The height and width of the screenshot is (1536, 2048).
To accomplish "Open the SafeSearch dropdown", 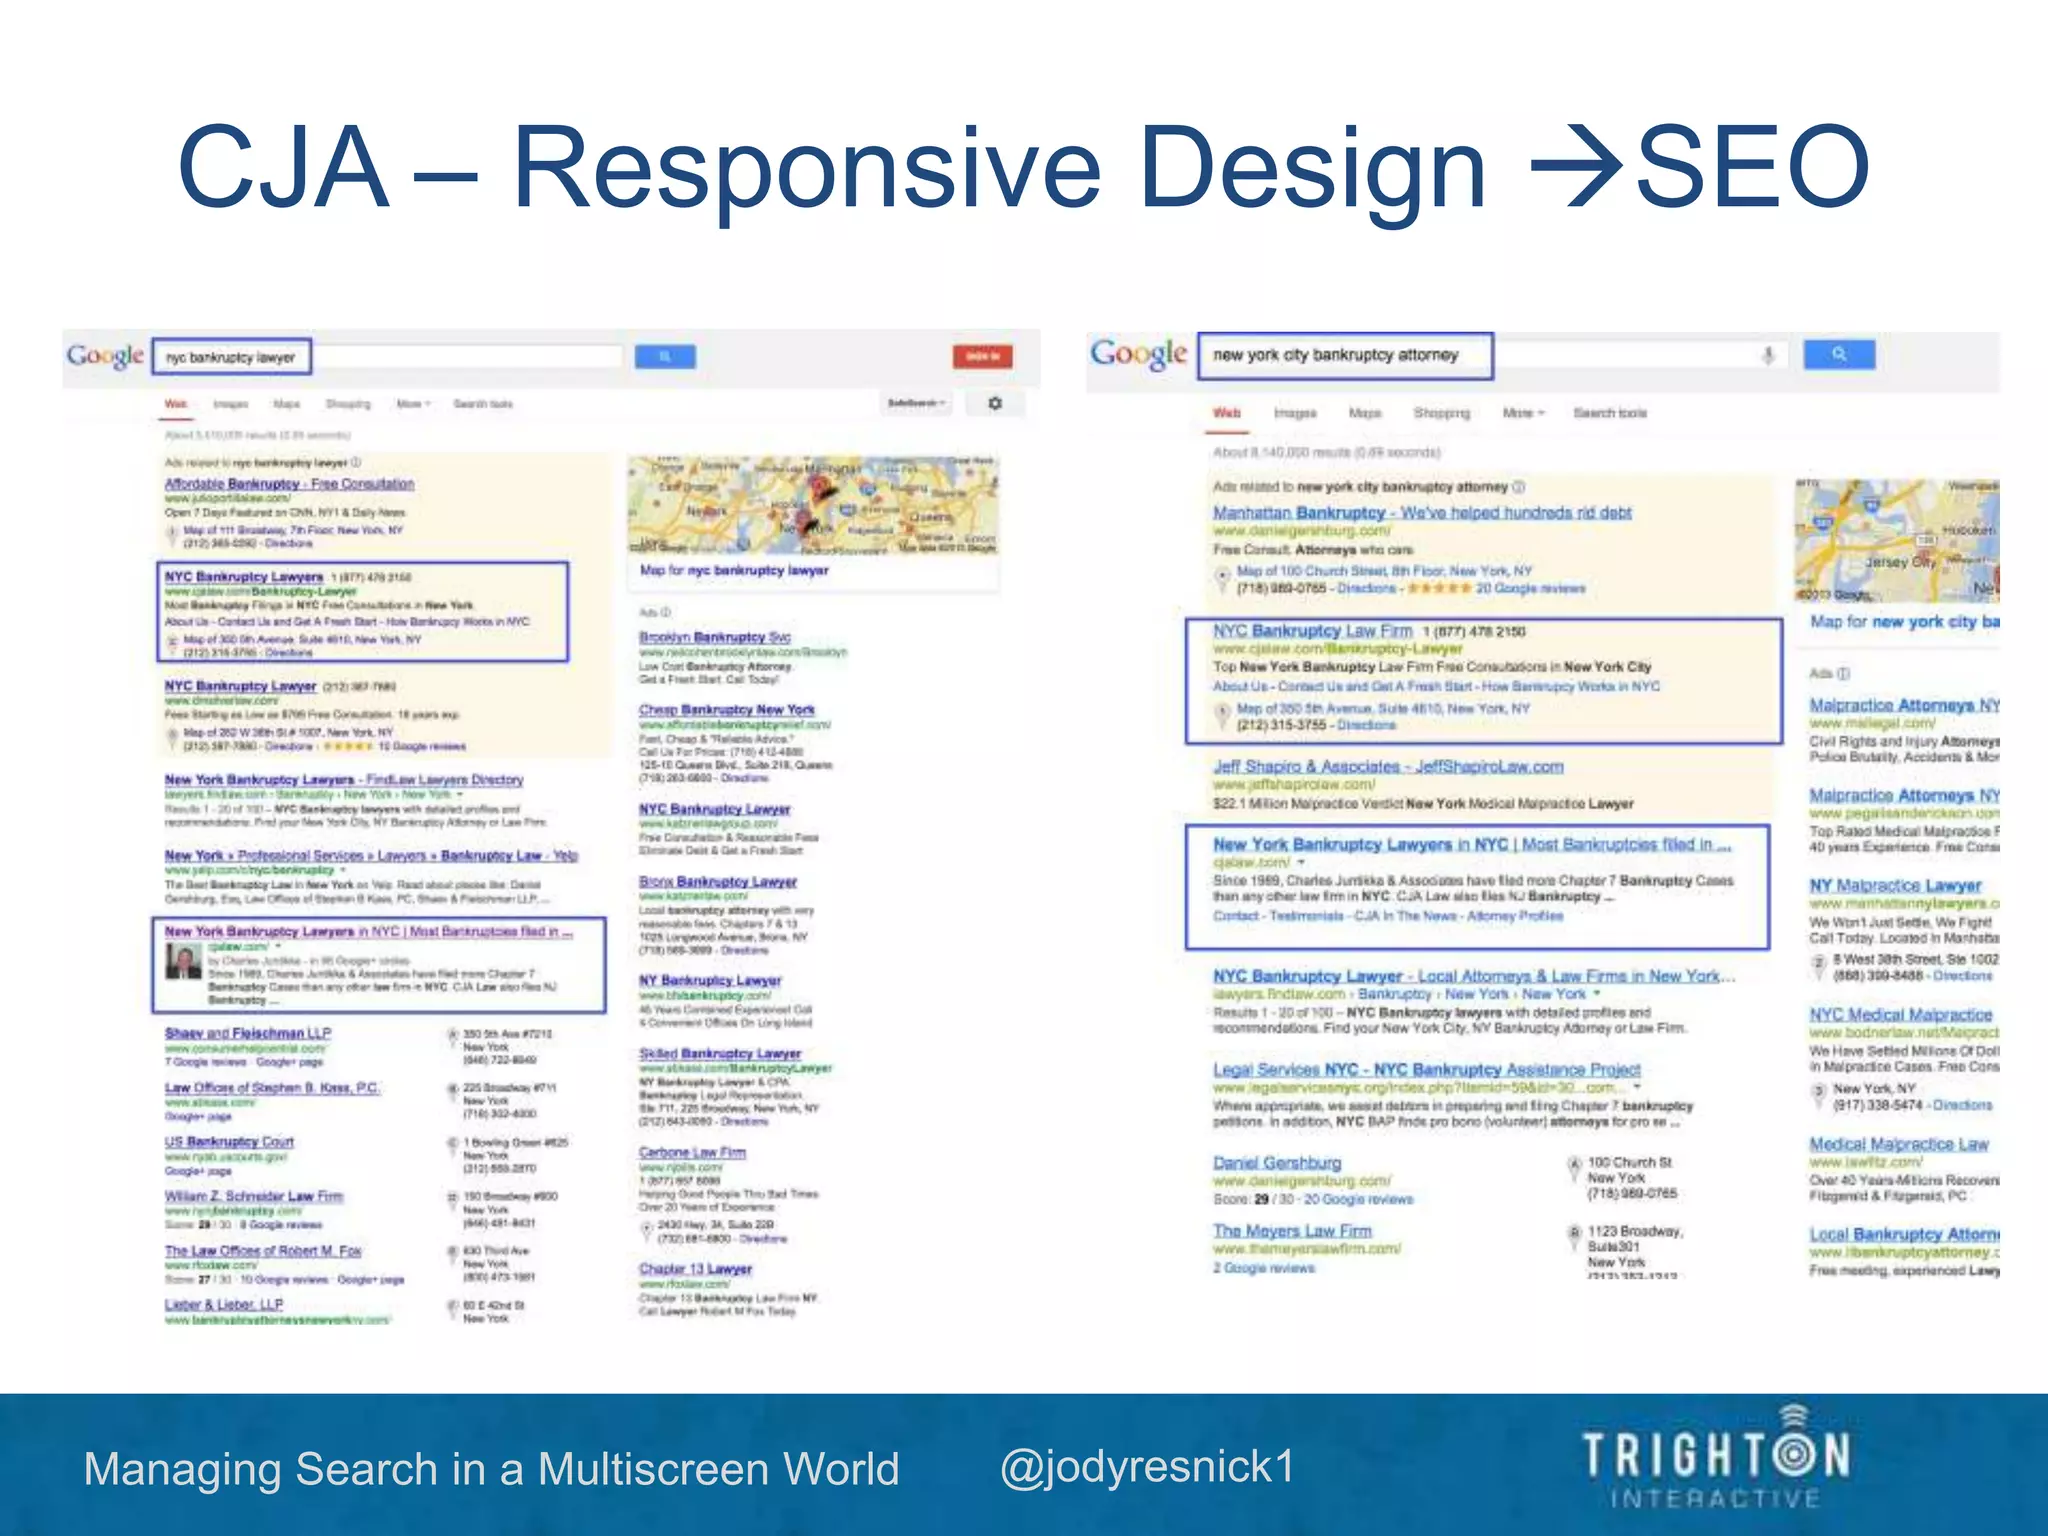I will 917,403.
